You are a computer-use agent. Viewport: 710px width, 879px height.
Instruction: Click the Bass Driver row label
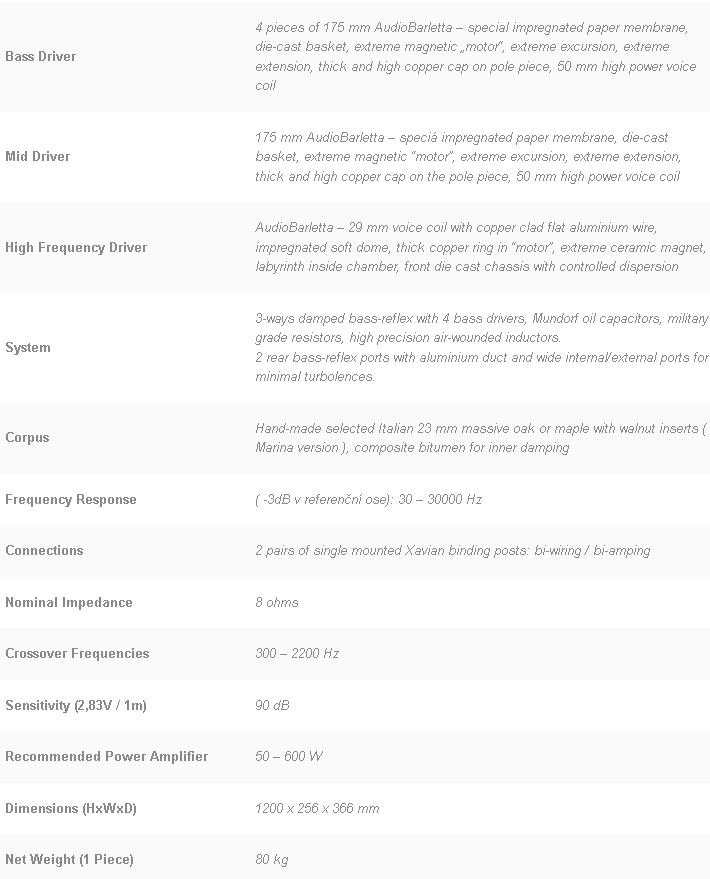pyautogui.click(x=41, y=57)
